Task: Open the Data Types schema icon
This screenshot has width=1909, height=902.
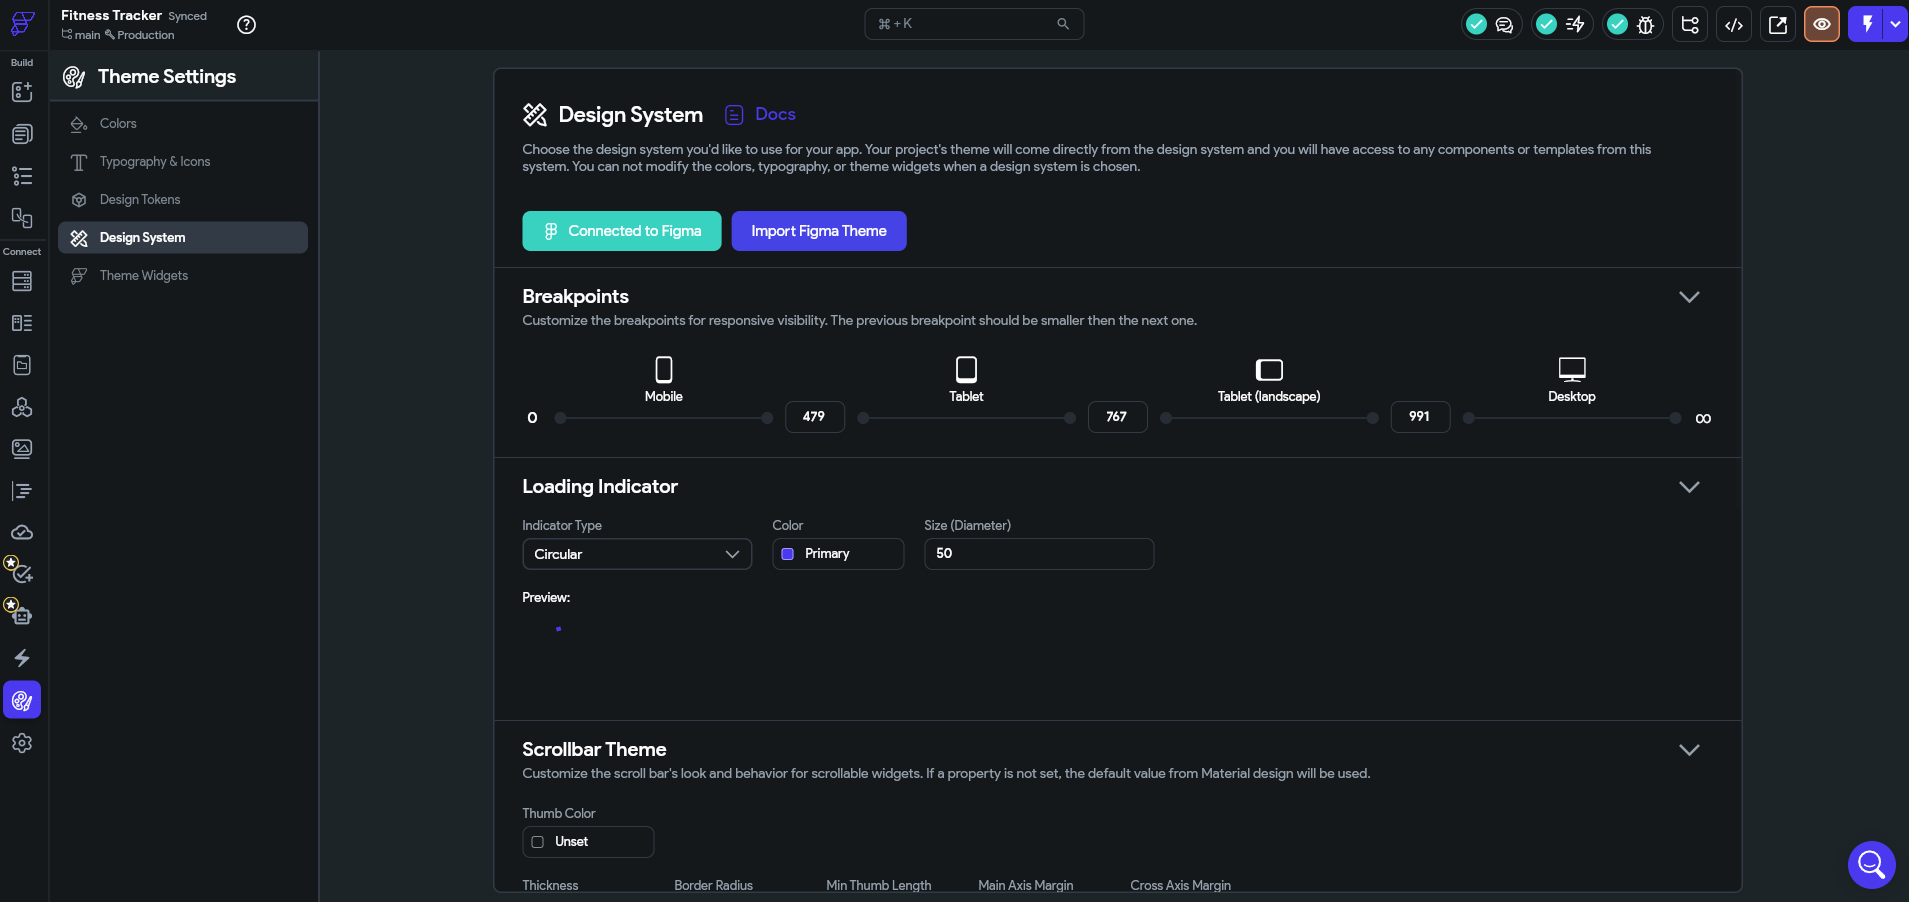Action: pyautogui.click(x=22, y=323)
